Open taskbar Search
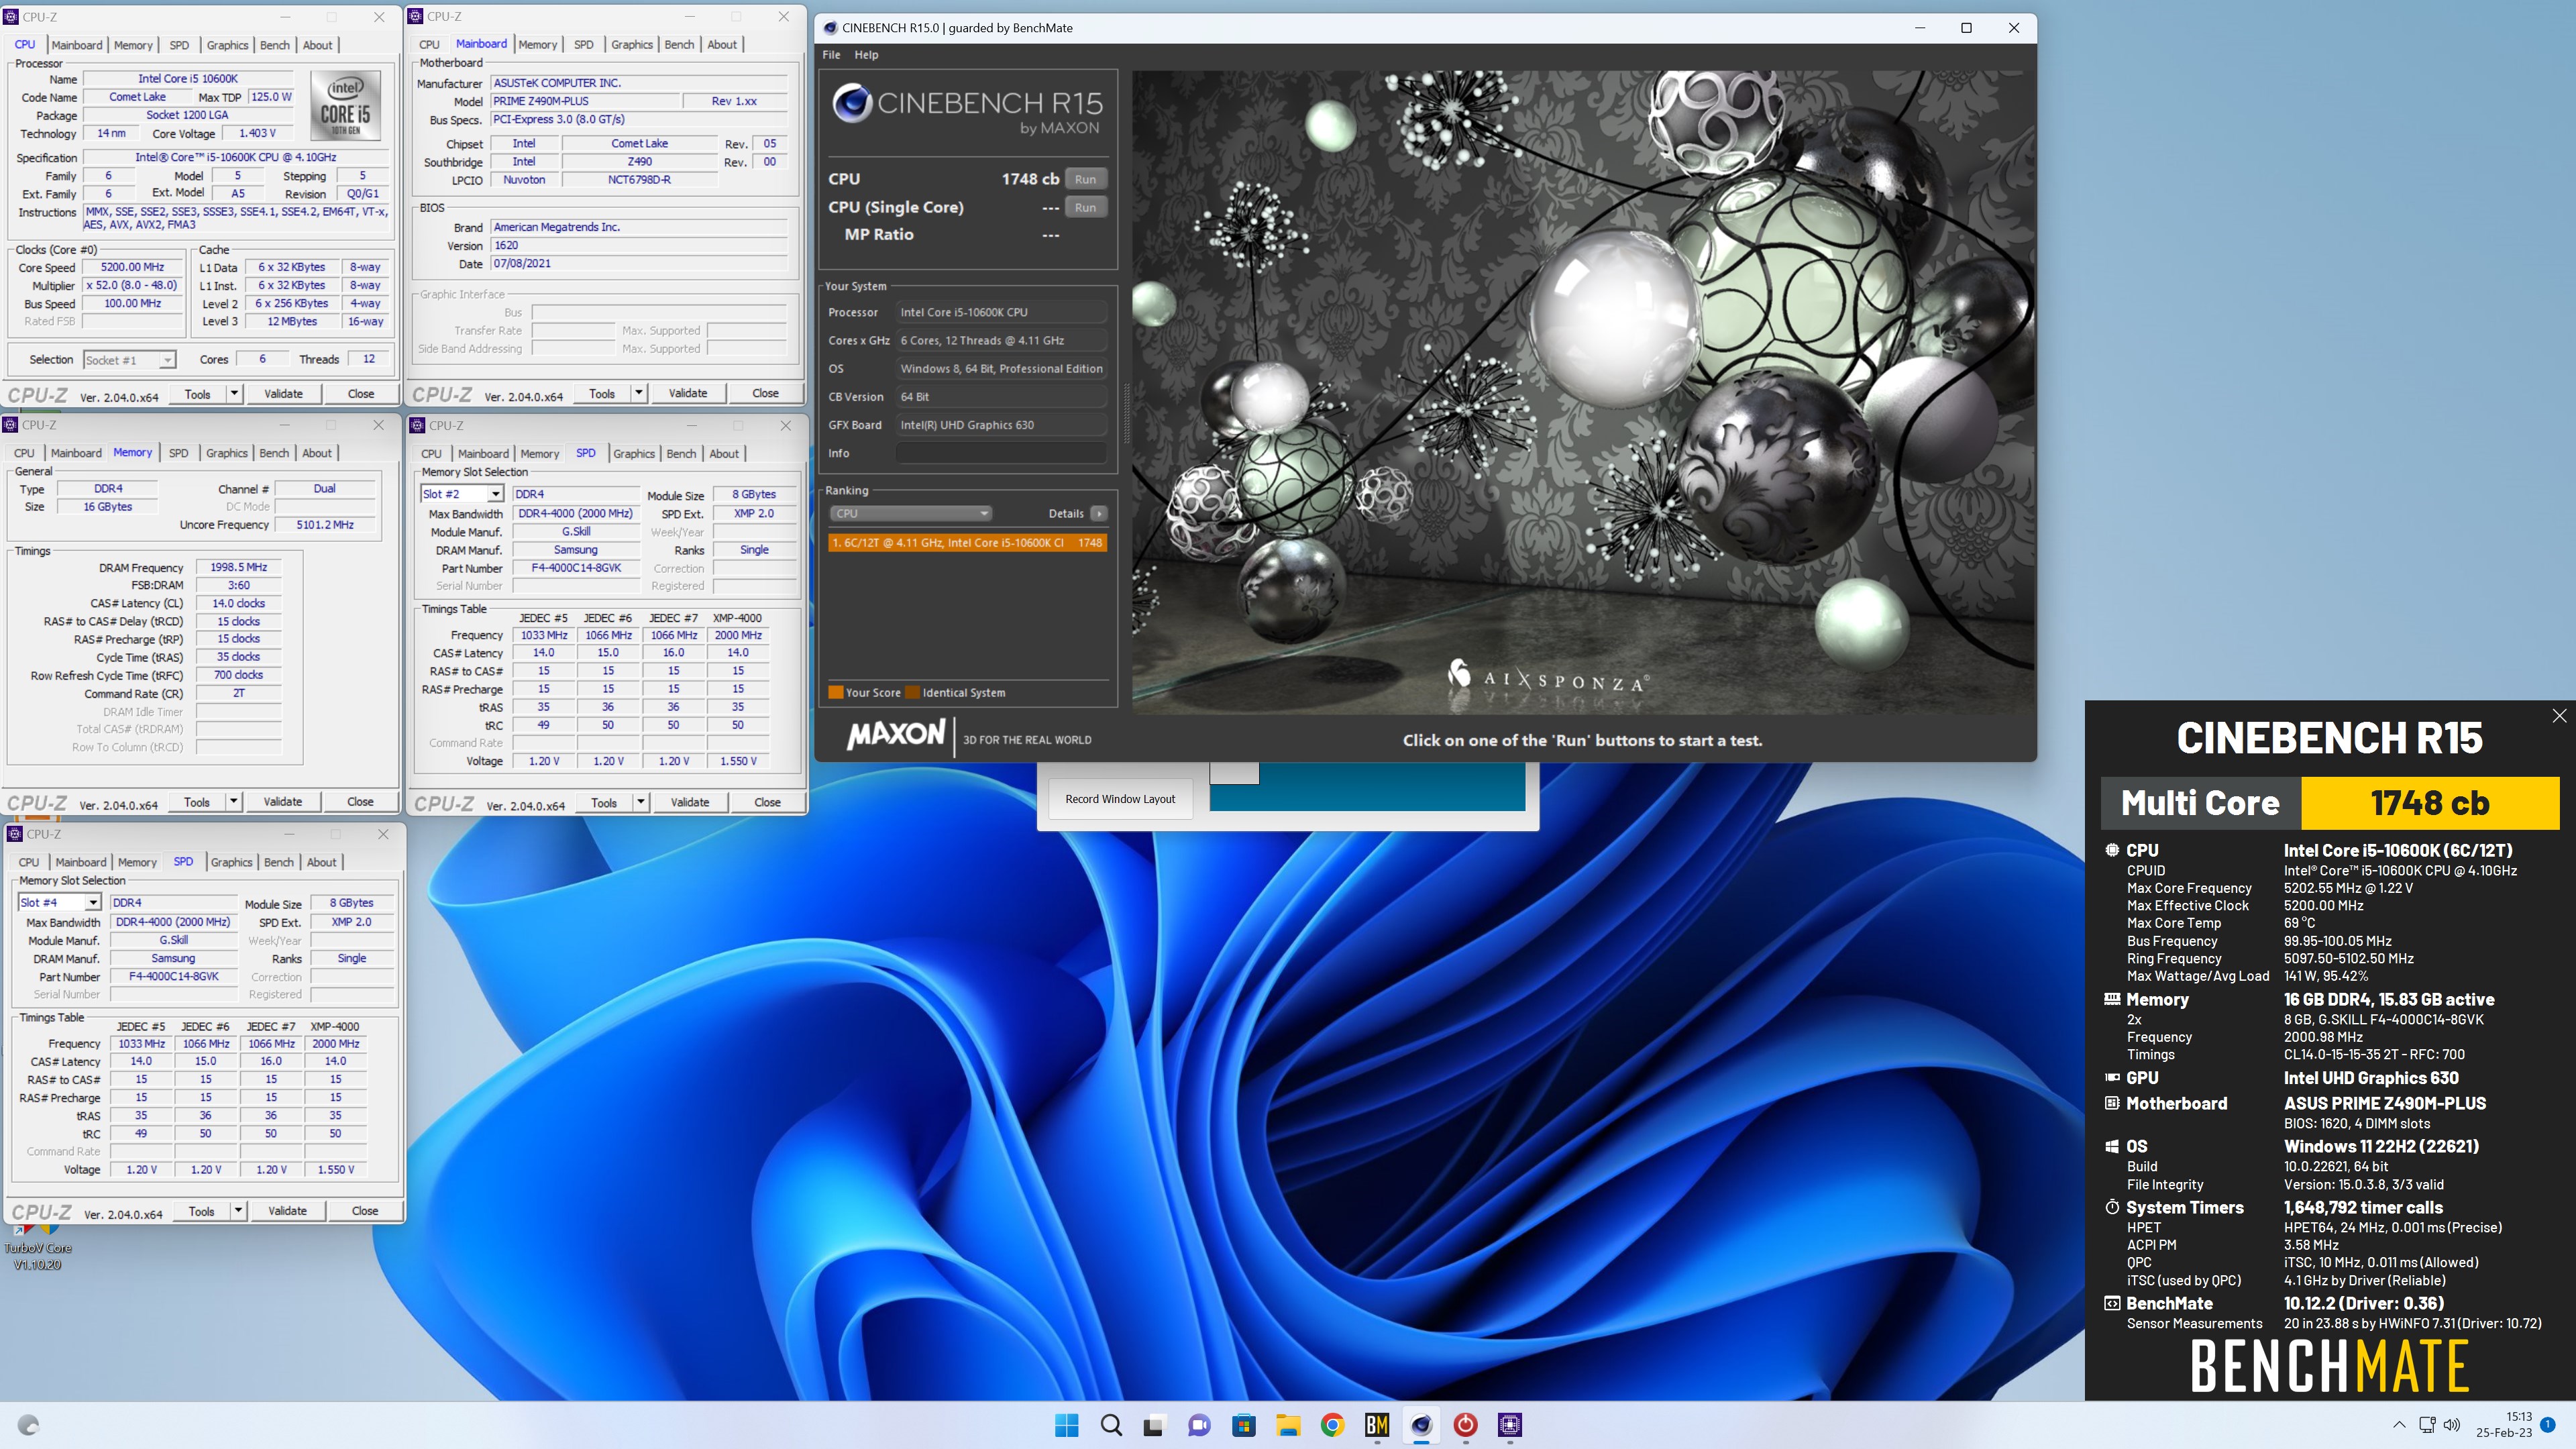This screenshot has width=2576, height=1449. click(x=1111, y=1425)
